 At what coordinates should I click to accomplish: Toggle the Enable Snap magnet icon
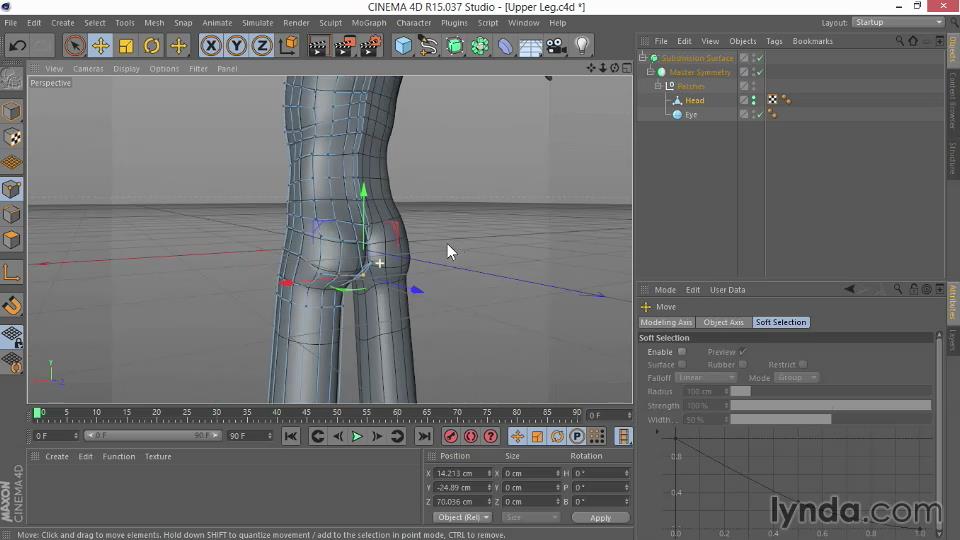pyautogui.click(x=12, y=304)
